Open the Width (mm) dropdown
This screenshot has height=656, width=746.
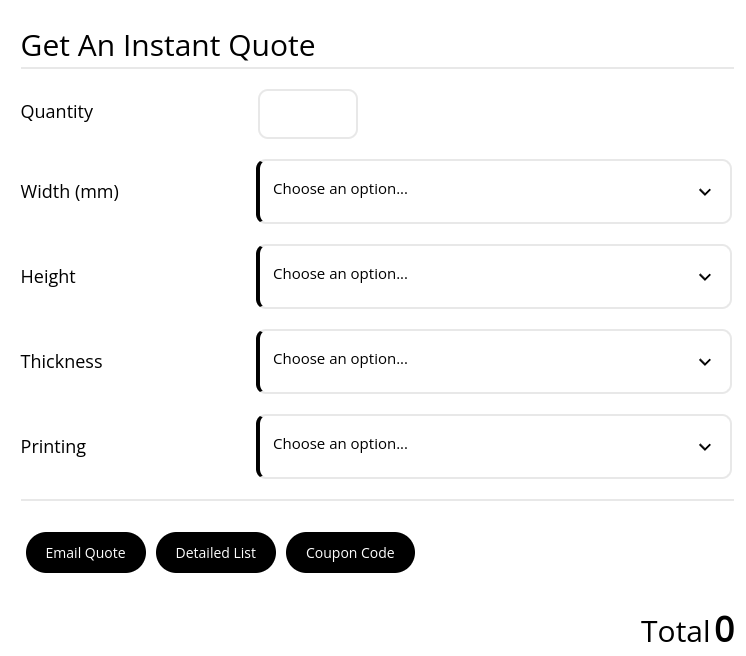pyautogui.click(x=493, y=192)
